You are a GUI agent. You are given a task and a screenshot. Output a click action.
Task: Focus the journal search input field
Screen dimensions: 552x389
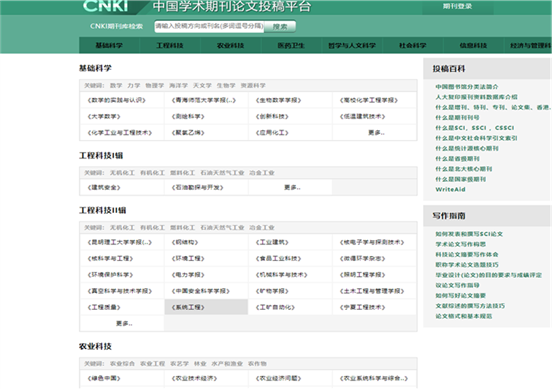[209, 26]
